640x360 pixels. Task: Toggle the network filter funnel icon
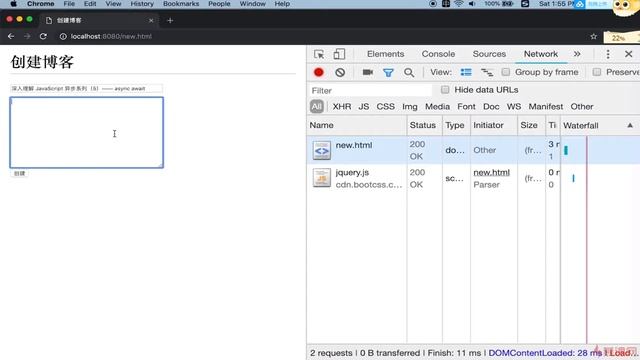[388, 73]
